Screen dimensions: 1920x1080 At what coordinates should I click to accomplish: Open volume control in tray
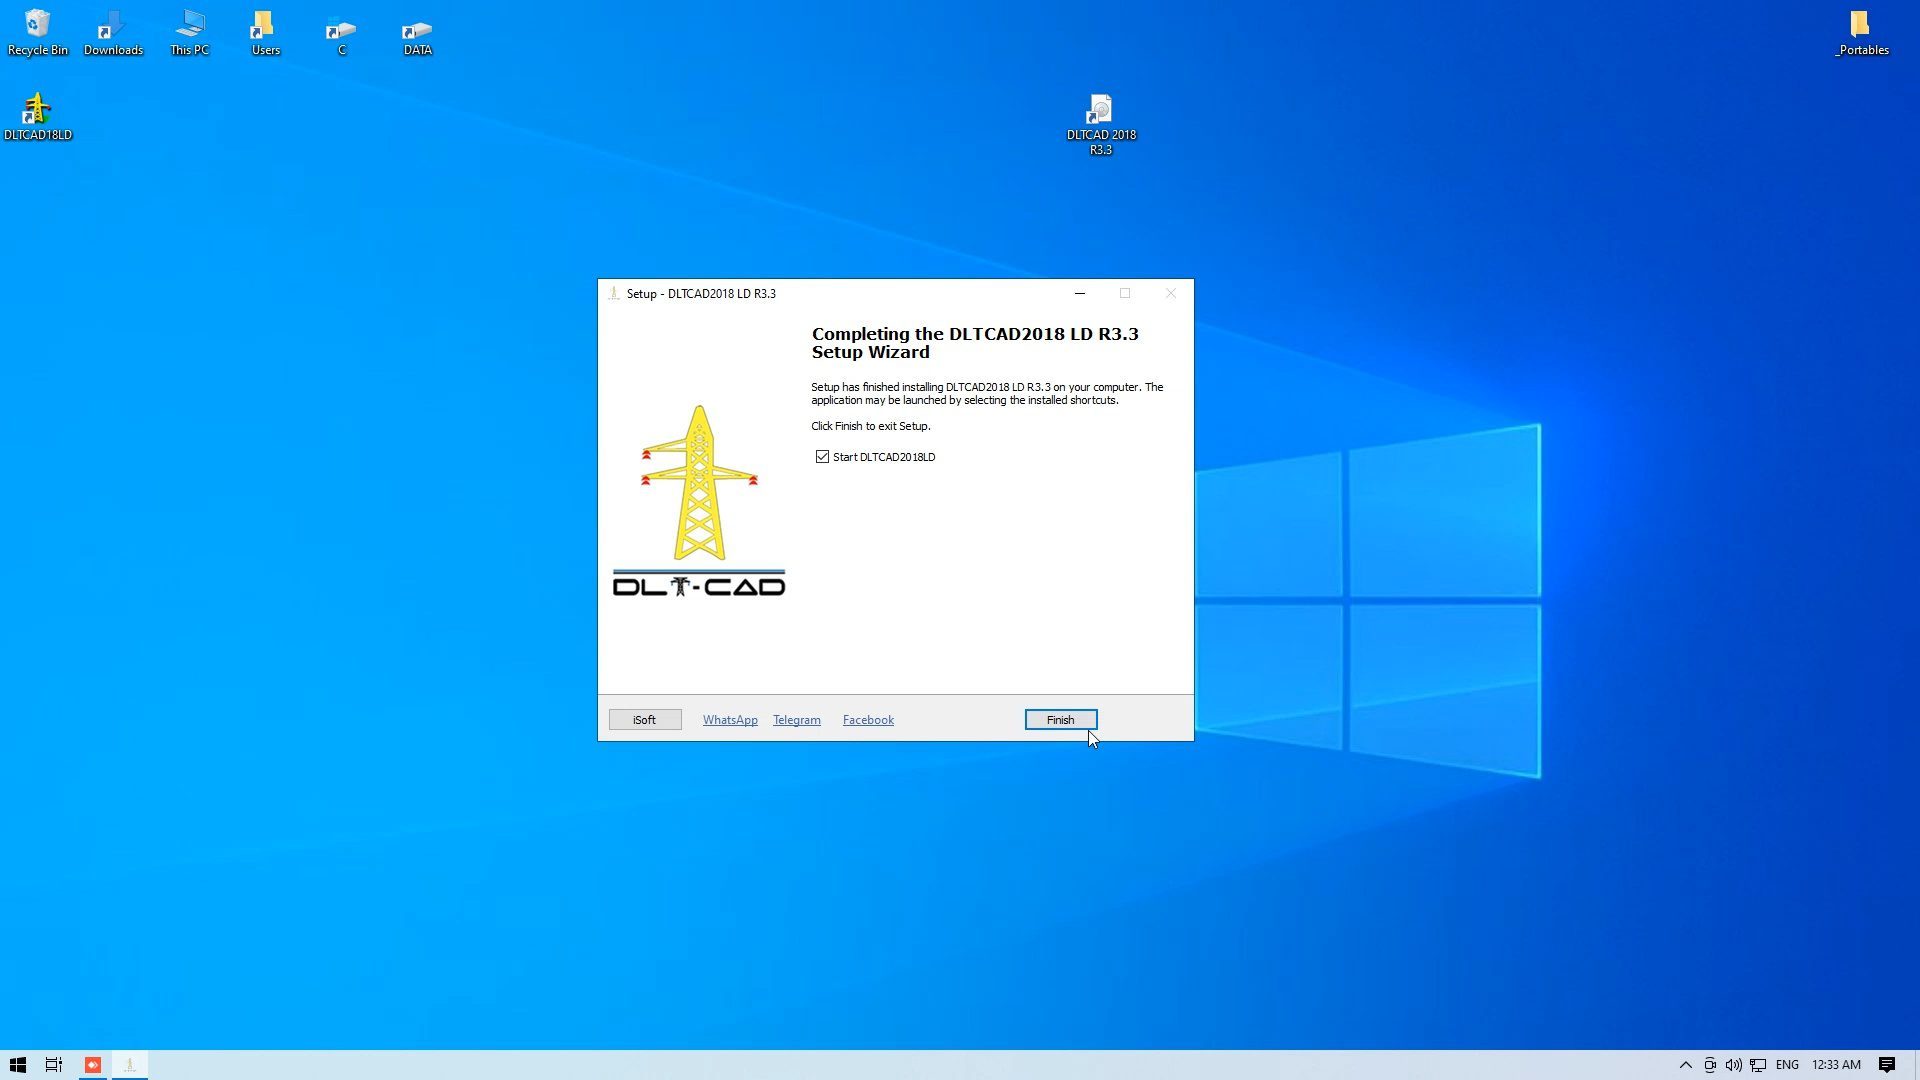pos(1733,1065)
